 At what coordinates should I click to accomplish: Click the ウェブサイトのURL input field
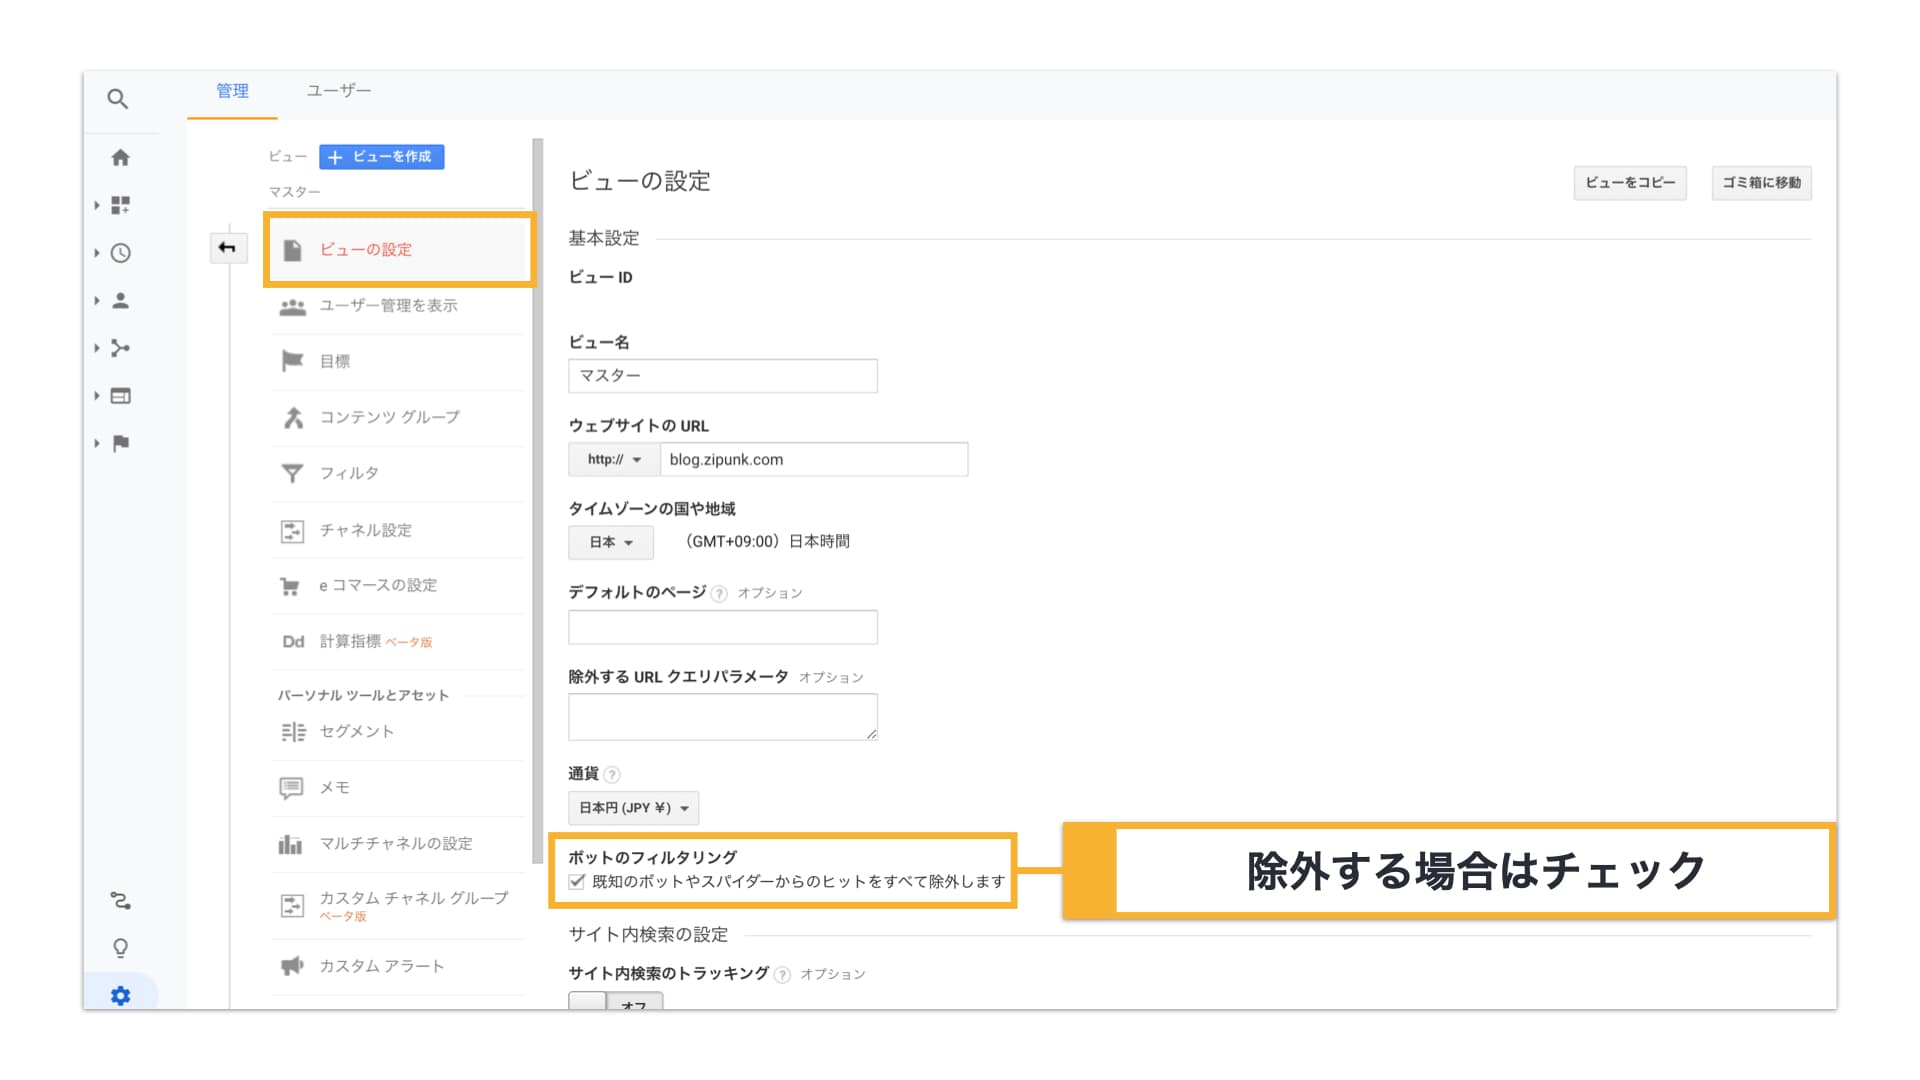(x=810, y=459)
